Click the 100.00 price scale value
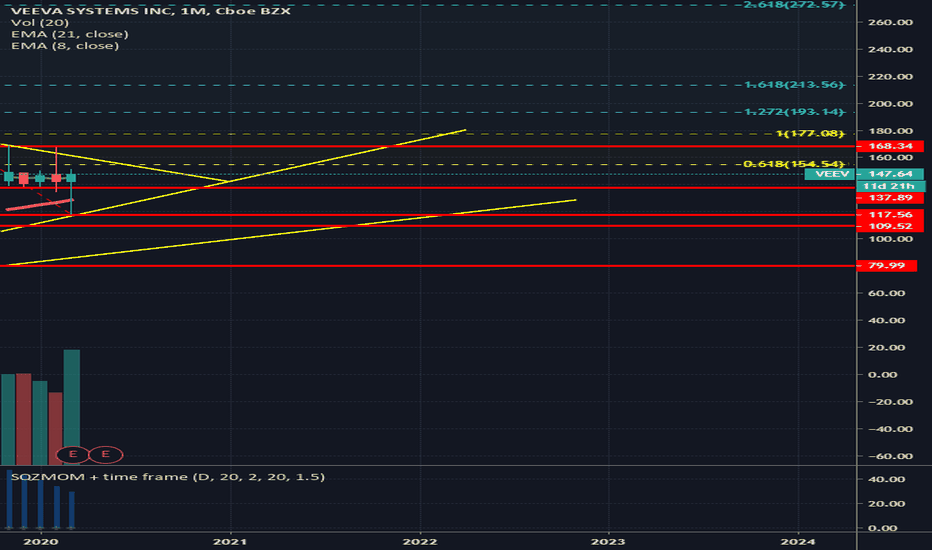This screenshot has height=550, width=932. point(890,239)
